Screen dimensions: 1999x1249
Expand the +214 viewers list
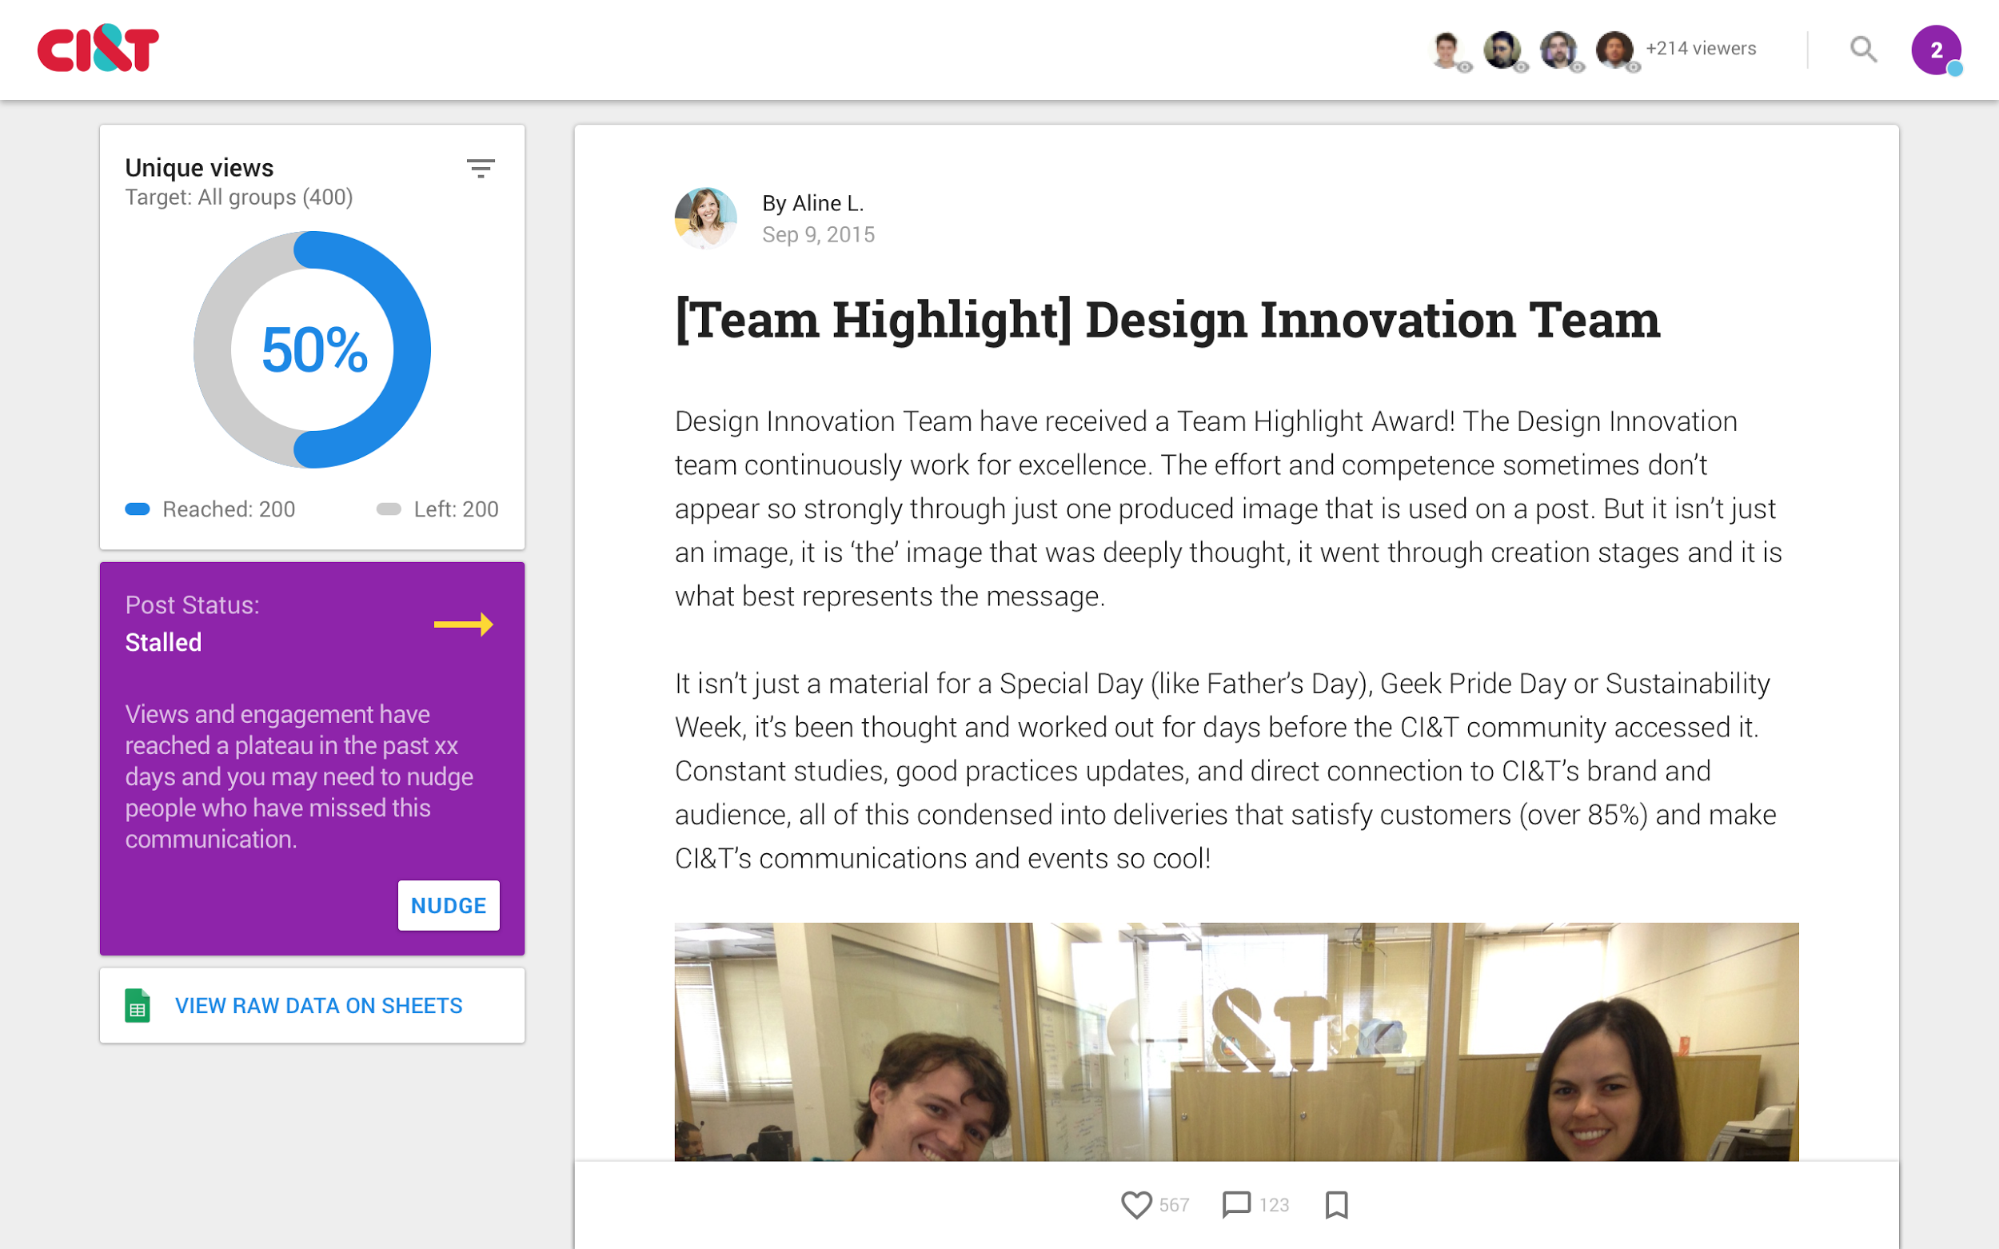click(1700, 49)
